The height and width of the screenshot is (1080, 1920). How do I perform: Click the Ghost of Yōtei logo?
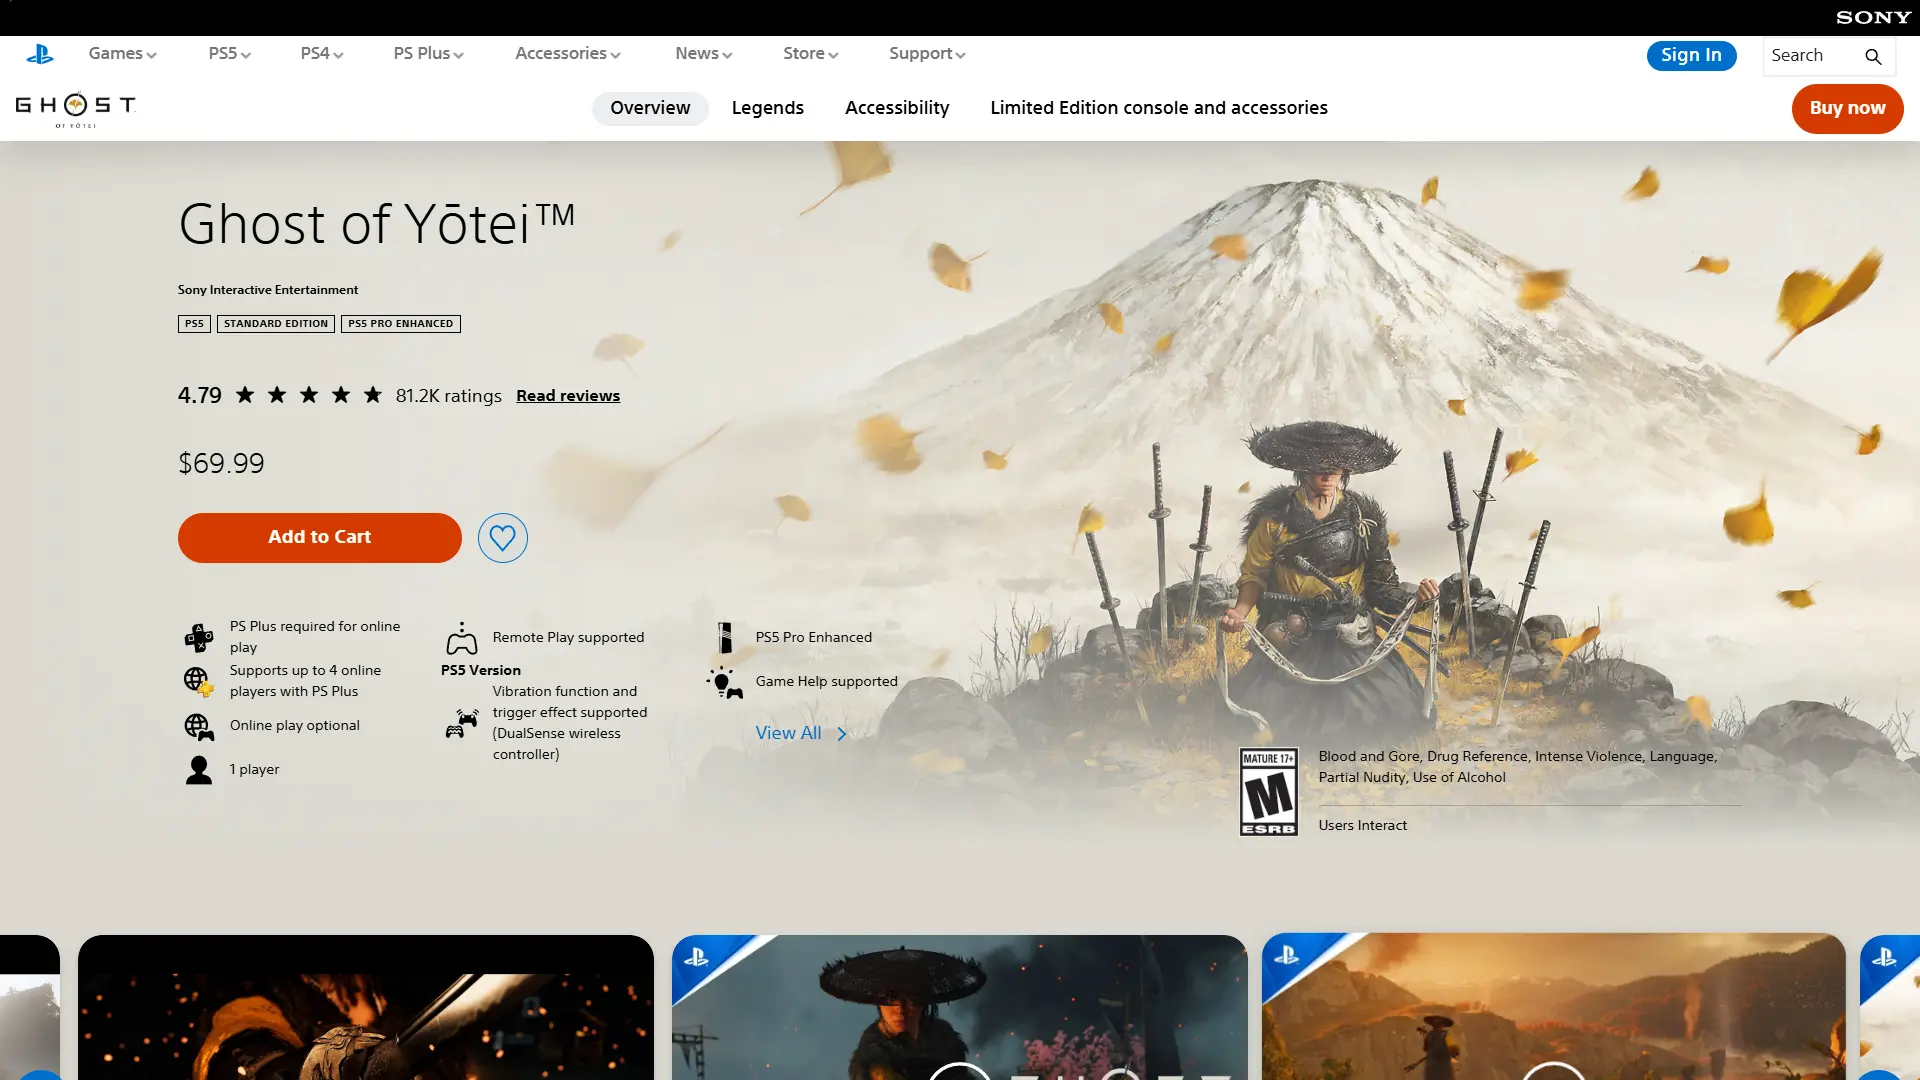[x=75, y=108]
